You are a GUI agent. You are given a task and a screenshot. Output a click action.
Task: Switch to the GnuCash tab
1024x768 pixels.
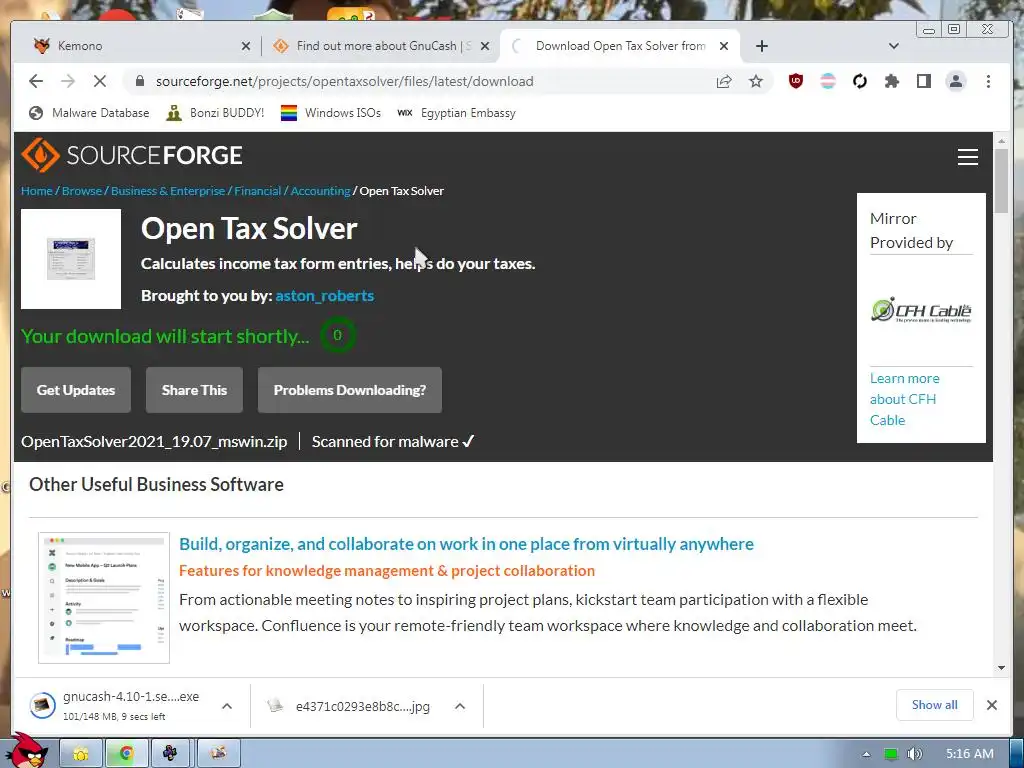tap(381, 46)
